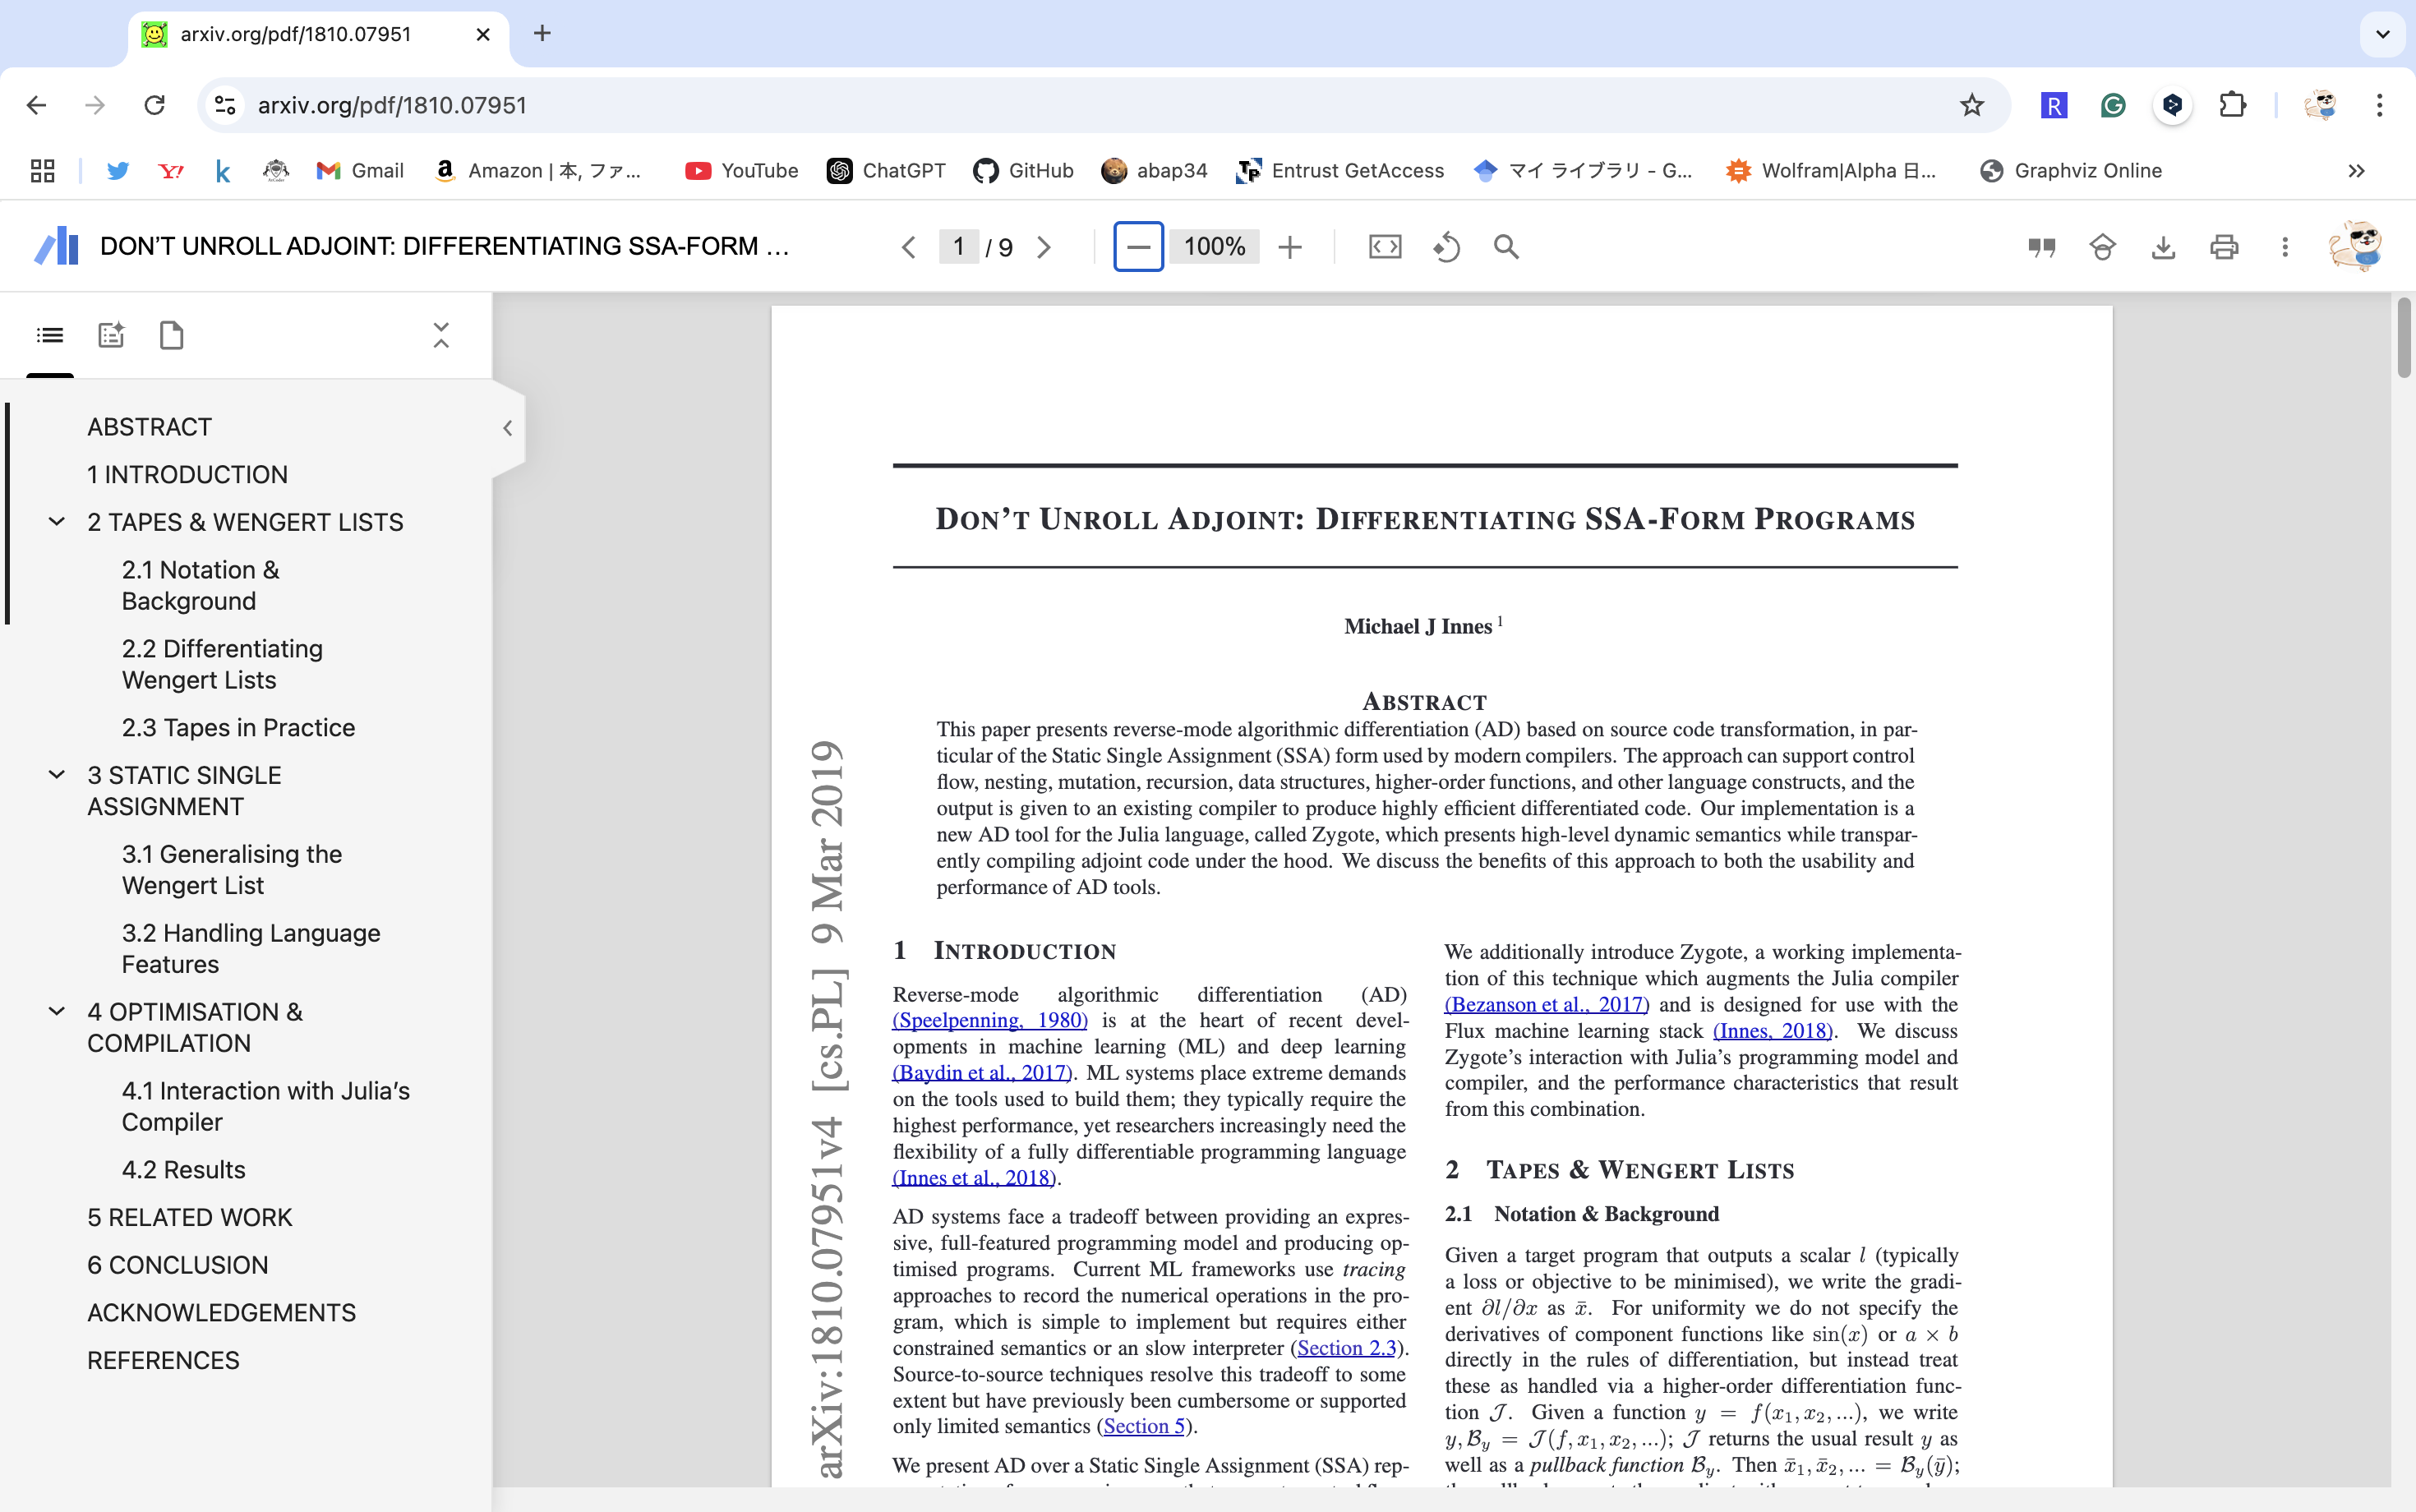Open the browser extensions puzzle icon
Viewport: 2416px width, 1512px height.
(x=2232, y=105)
